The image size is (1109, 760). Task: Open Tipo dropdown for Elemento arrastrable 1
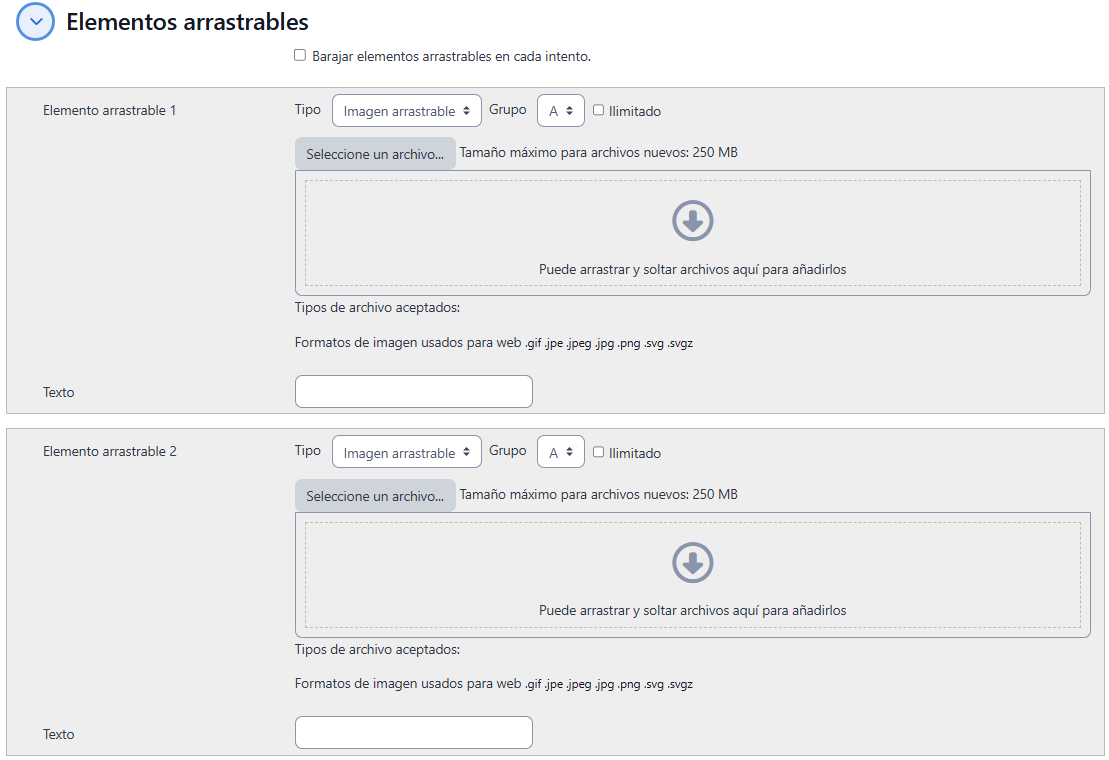click(406, 111)
